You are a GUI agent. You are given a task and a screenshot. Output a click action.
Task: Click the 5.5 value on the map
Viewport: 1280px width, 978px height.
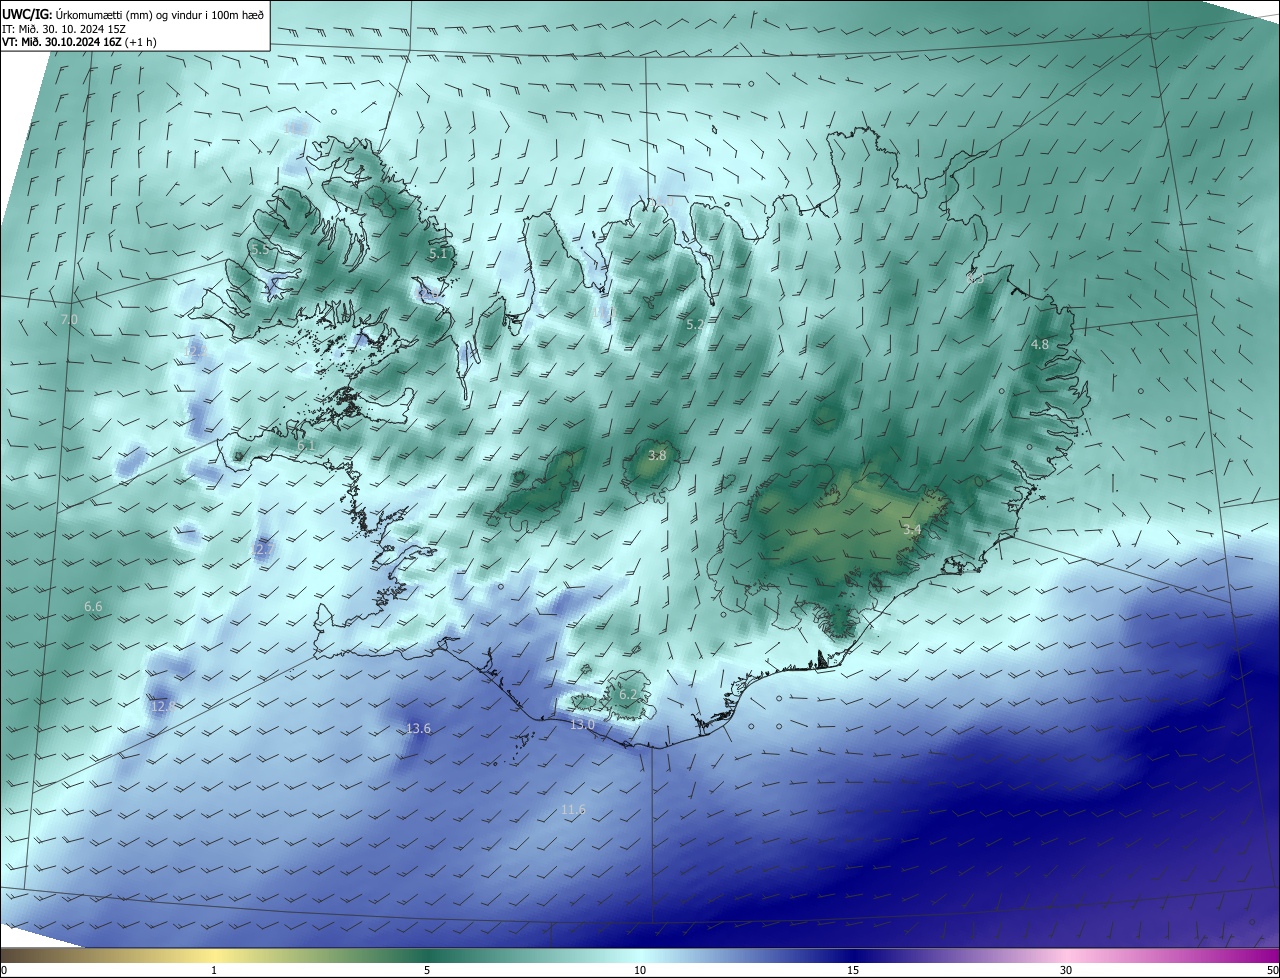click(x=260, y=249)
